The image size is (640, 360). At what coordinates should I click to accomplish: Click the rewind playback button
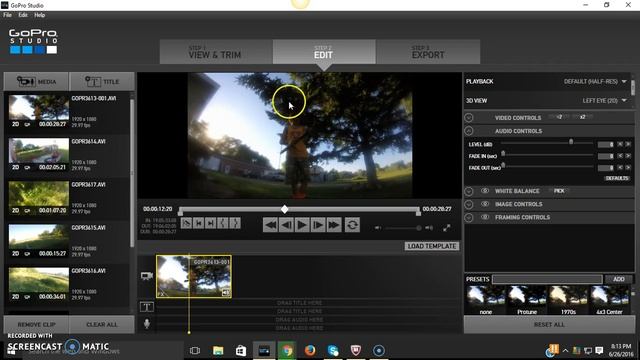point(270,225)
